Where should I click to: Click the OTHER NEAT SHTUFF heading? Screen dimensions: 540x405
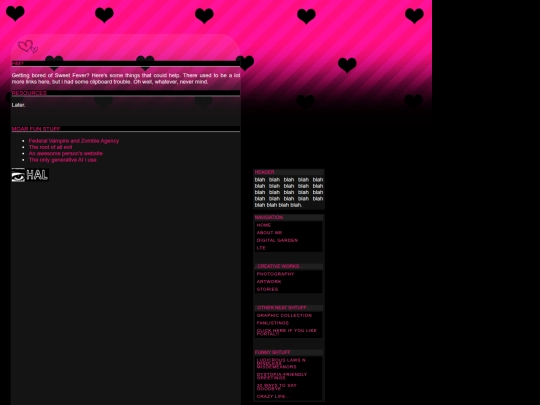click(282, 308)
